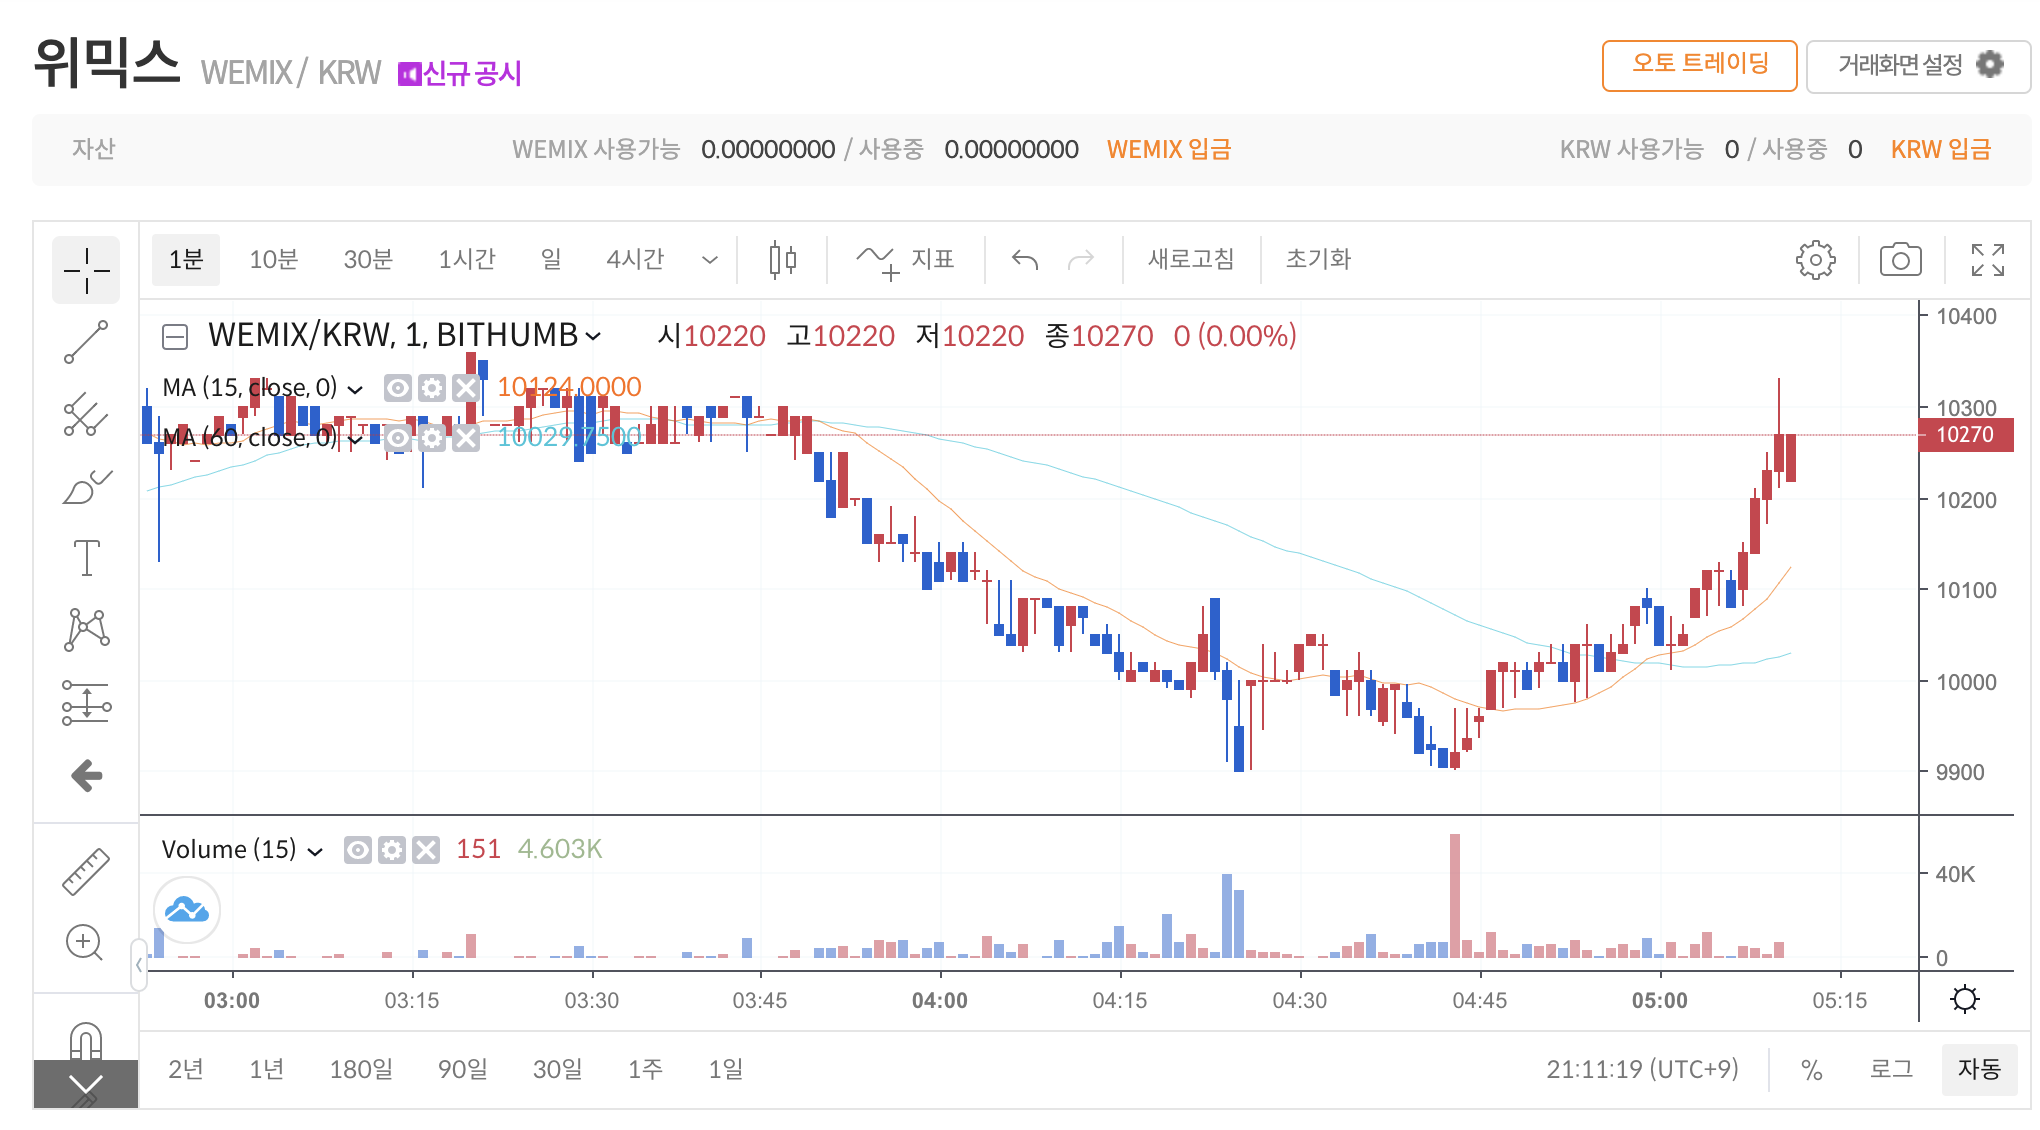Set chart range to 30일
This screenshot has width=2040, height=1130.
[557, 1070]
